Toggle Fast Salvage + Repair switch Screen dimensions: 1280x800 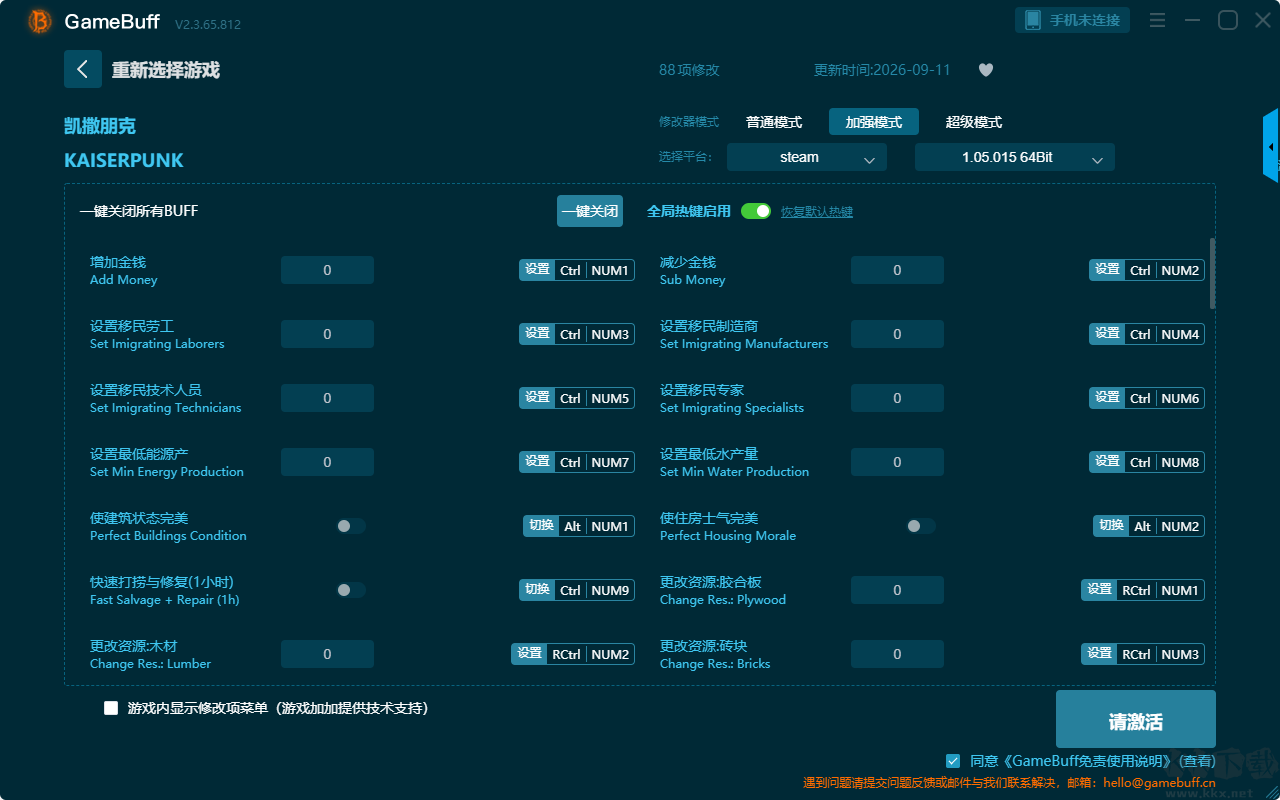[351, 590]
